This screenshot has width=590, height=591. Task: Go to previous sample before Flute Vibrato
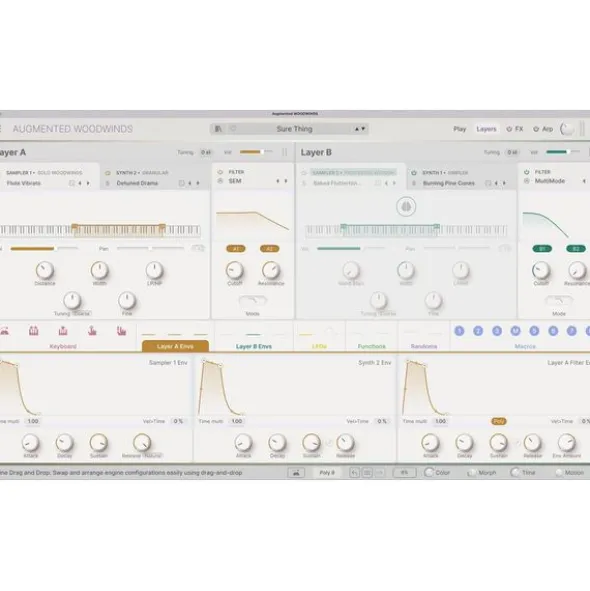point(80,183)
